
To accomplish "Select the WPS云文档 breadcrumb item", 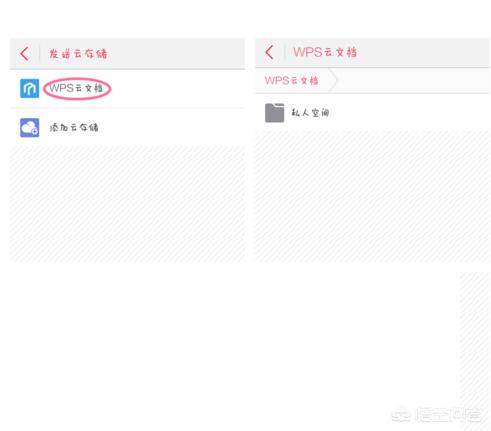I will 292,81.
